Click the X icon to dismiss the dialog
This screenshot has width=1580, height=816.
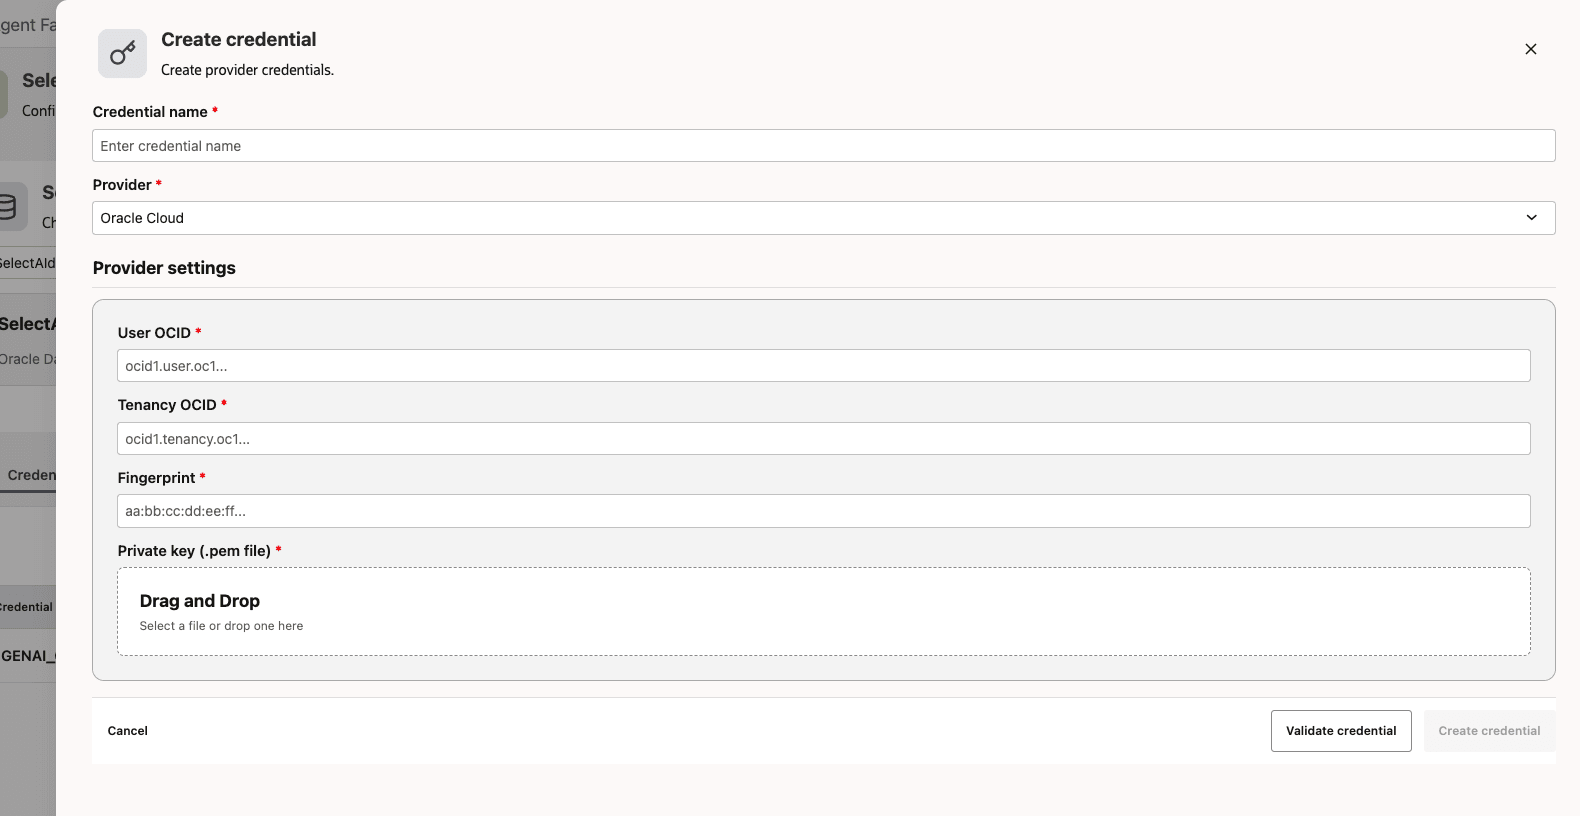coord(1531,49)
